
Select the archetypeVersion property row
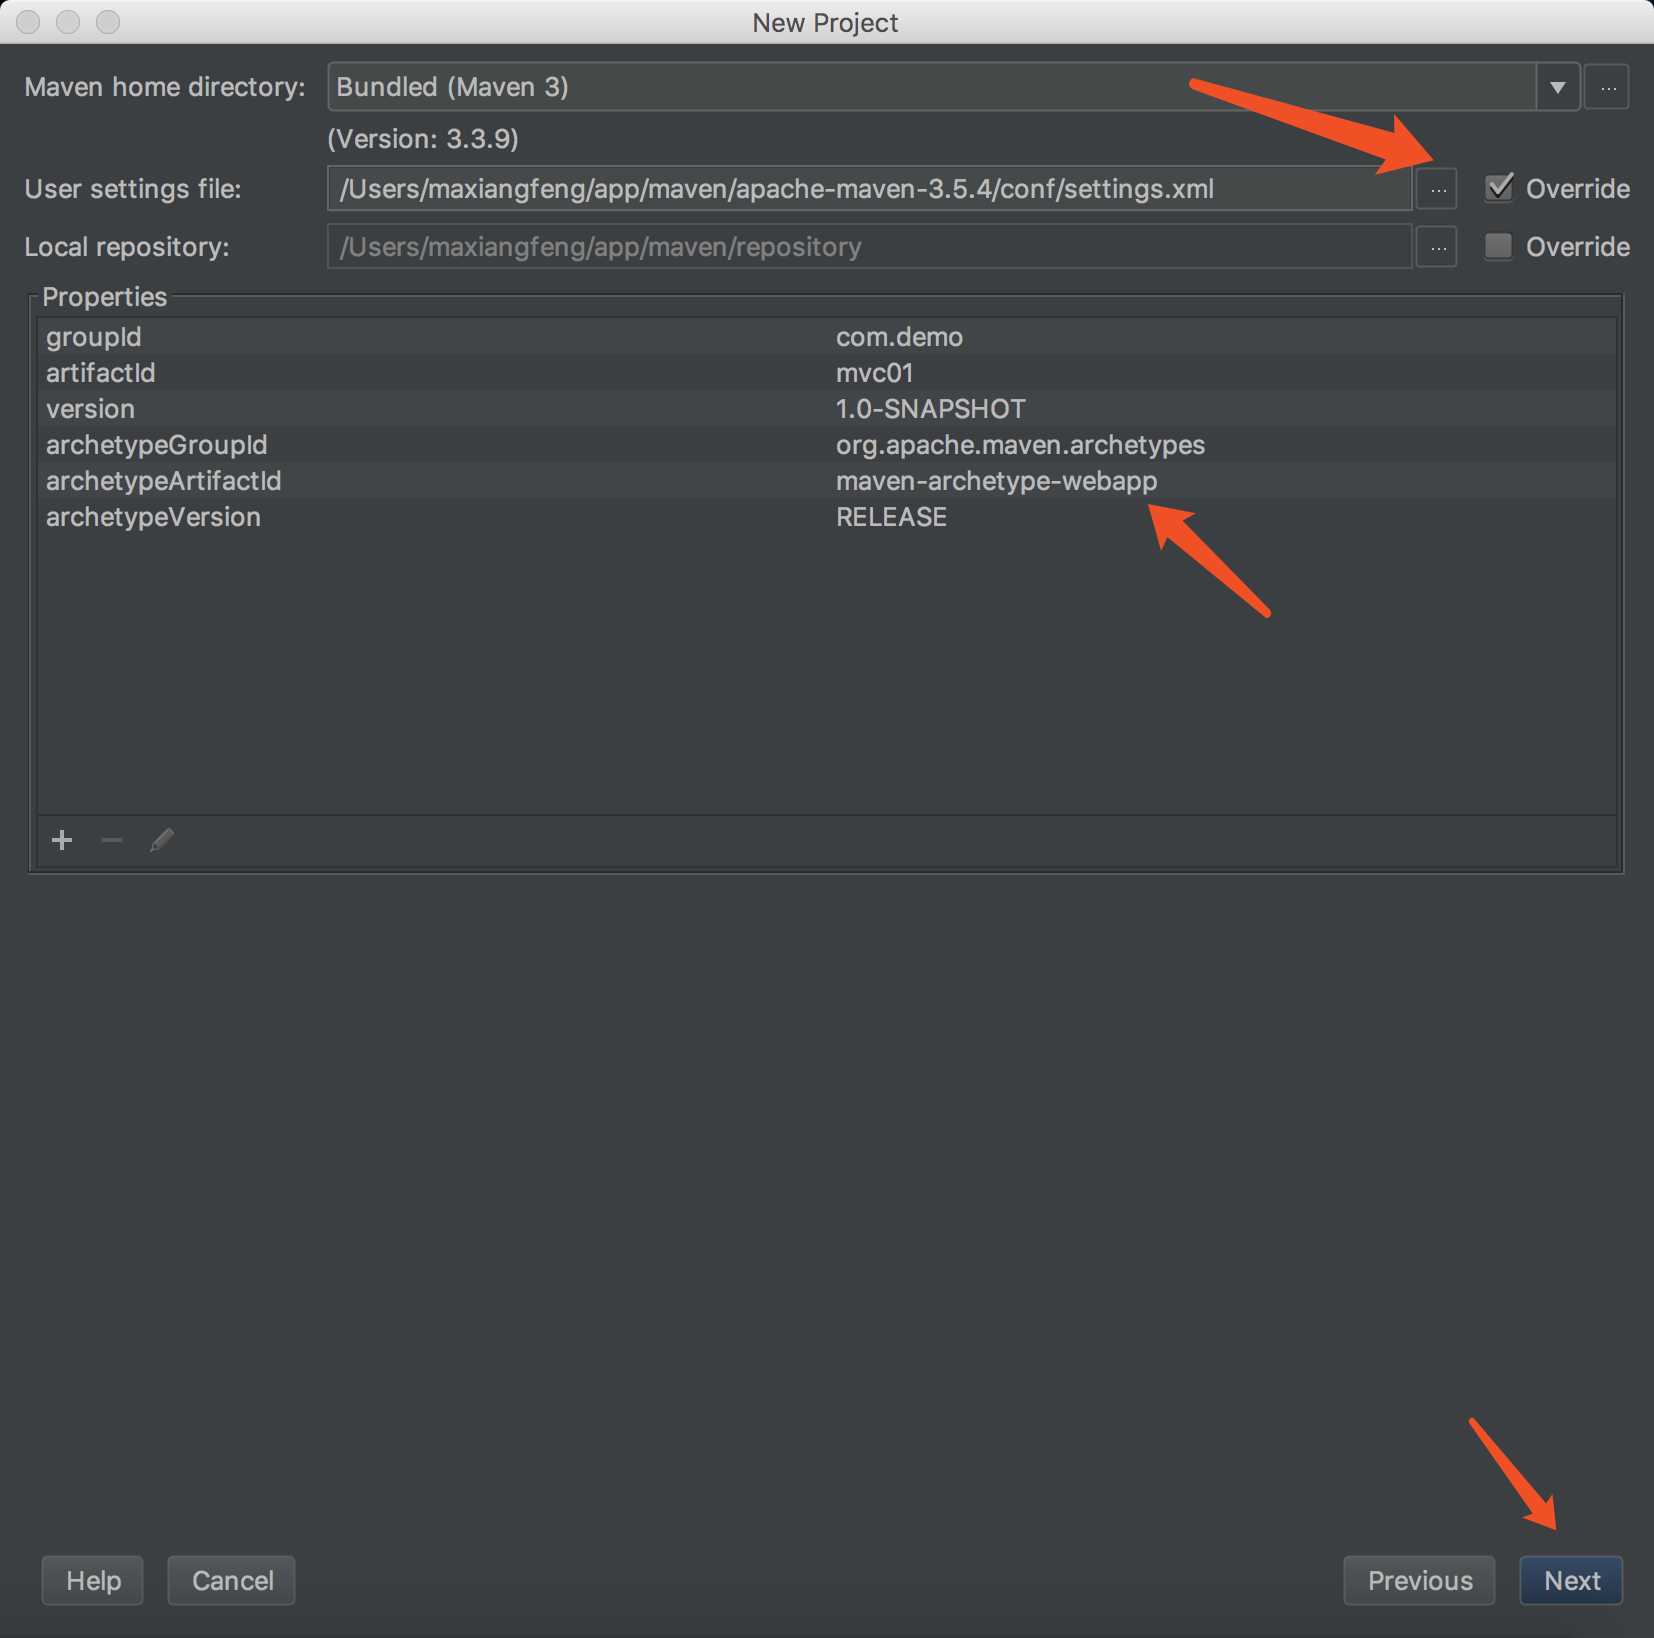[827, 517]
